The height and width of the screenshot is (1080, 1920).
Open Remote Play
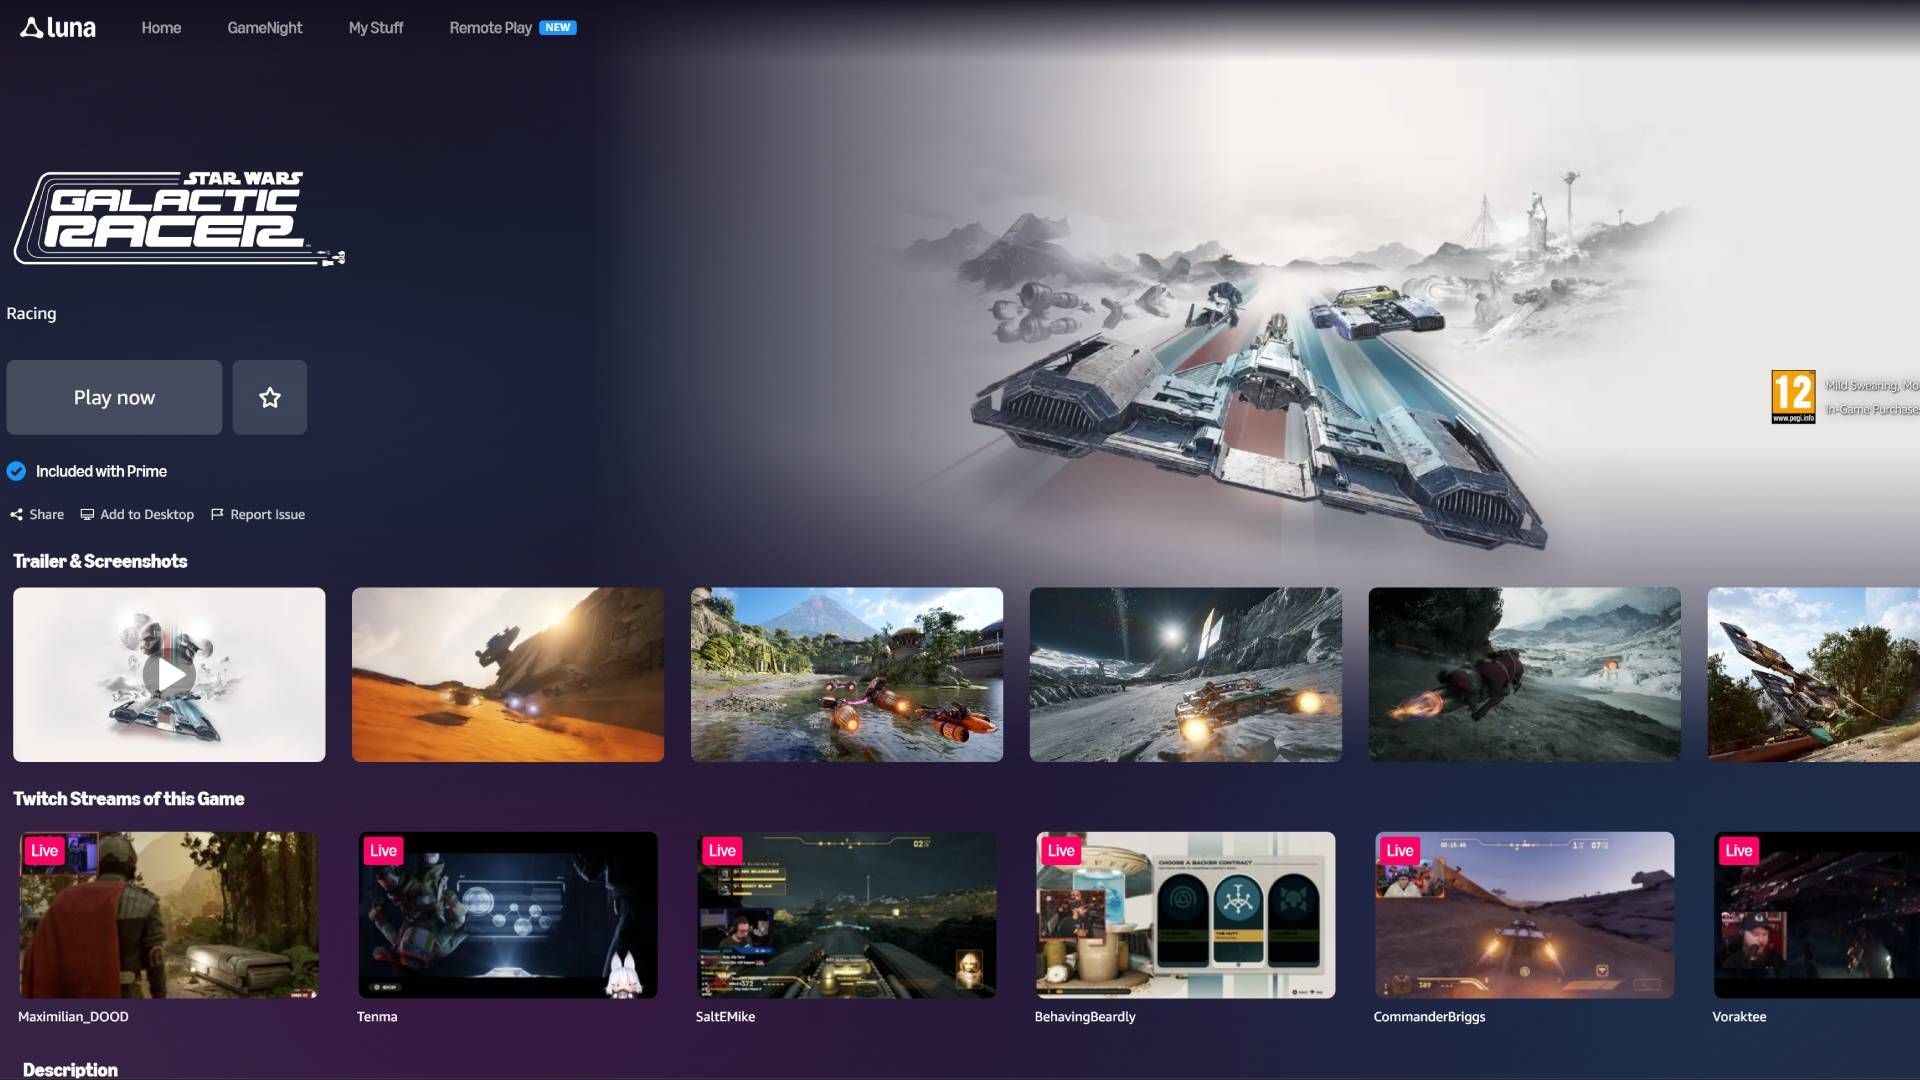(x=490, y=28)
